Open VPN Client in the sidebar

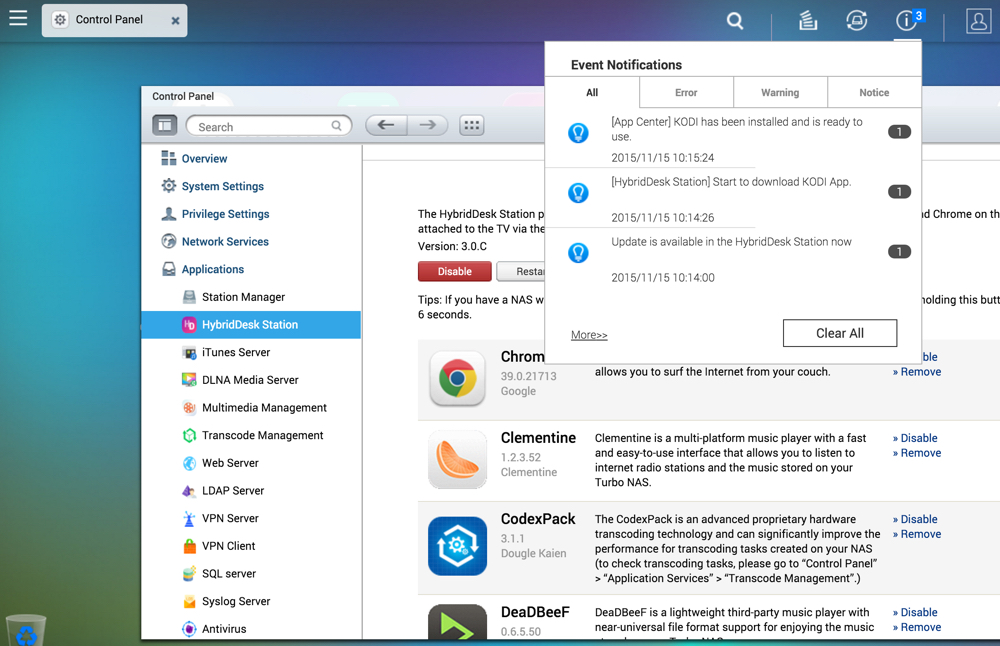point(251,546)
